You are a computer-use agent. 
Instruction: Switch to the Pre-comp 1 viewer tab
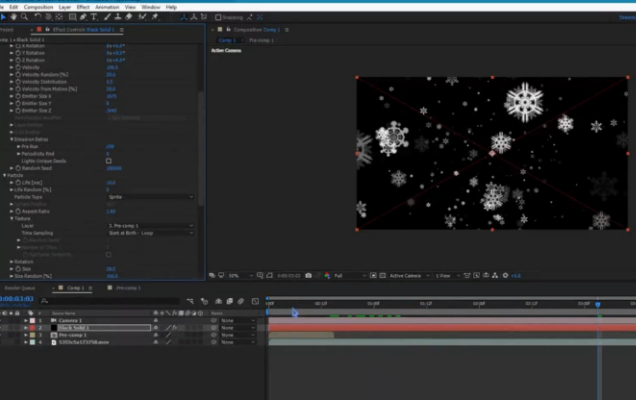pos(259,40)
